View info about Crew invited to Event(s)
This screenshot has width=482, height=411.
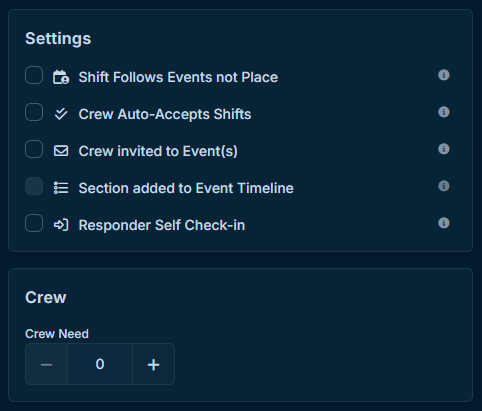click(444, 149)
